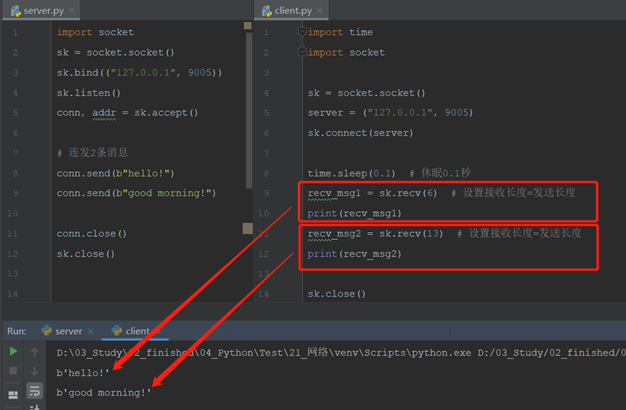This screenshot has height=410, width=626.
Task: Click 'sk = socket.socket()' in server.py
Action: point(115,53)
